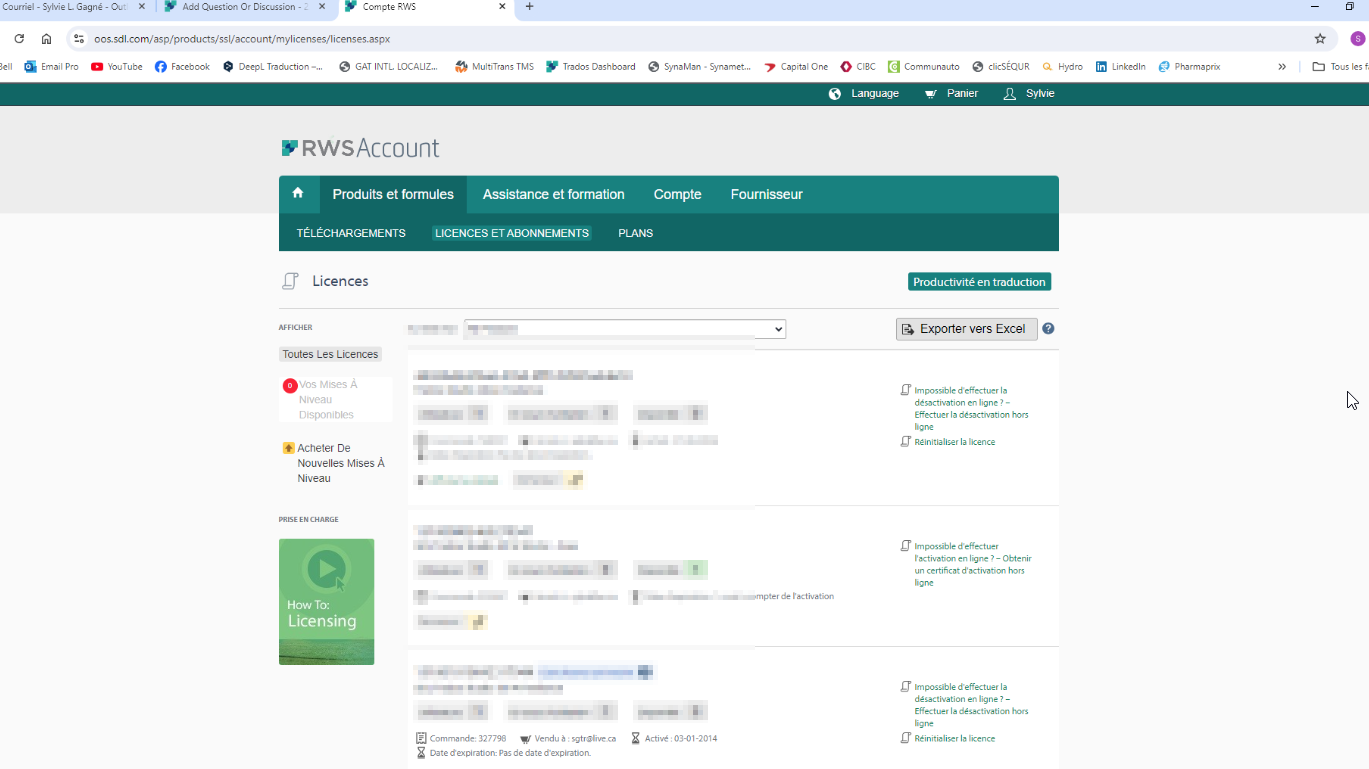
Task: Open the Language globe selector
Action: (x=864, y=94)
